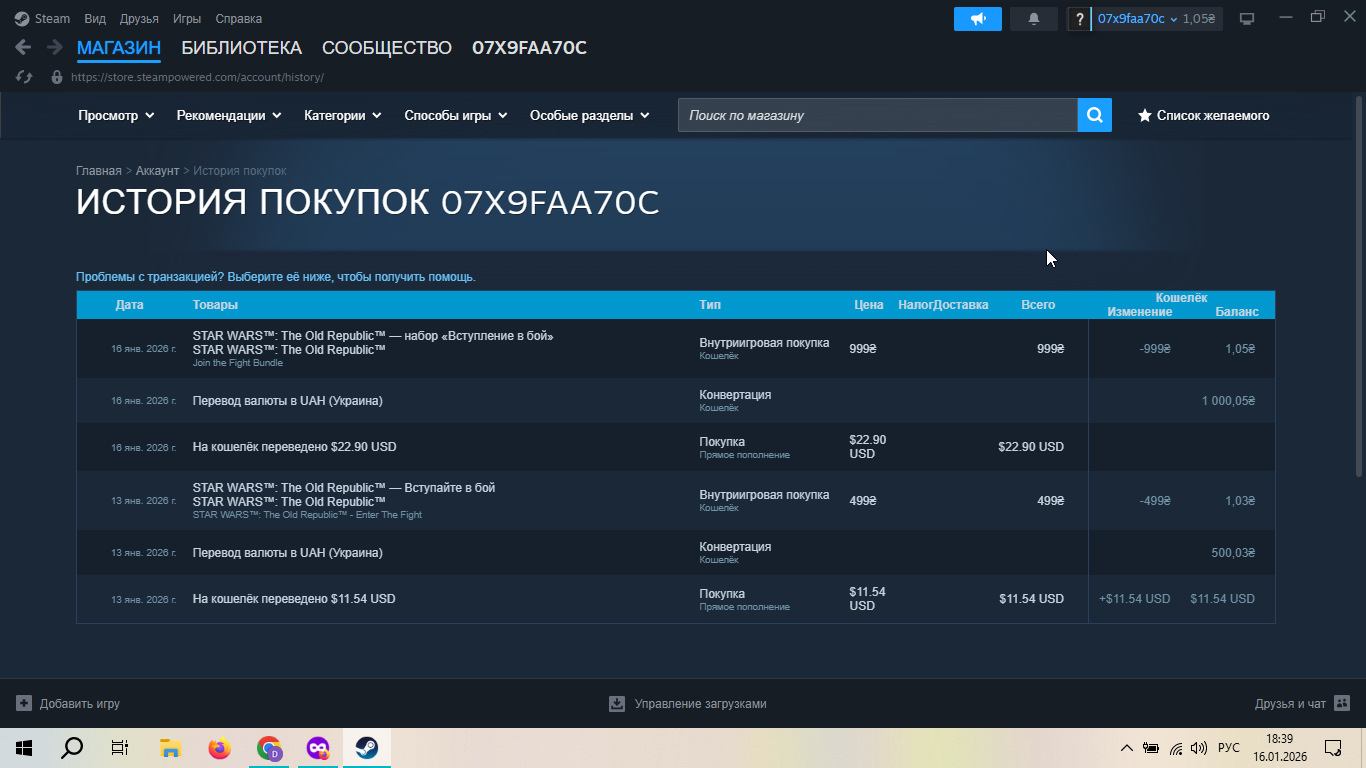
Task: Switch to the МАГАЗИН tab
Action: [x=119, y=47]
